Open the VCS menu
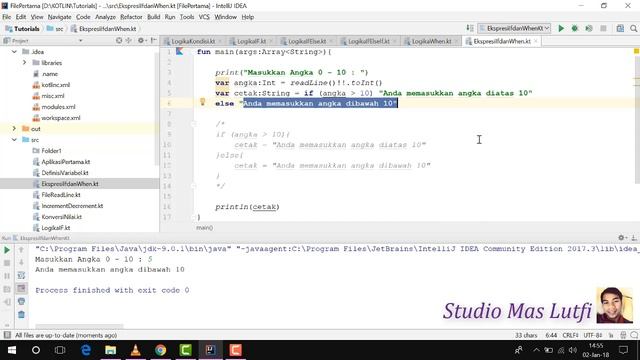Screen dimensions: 640x360 (x=204, y=17)
